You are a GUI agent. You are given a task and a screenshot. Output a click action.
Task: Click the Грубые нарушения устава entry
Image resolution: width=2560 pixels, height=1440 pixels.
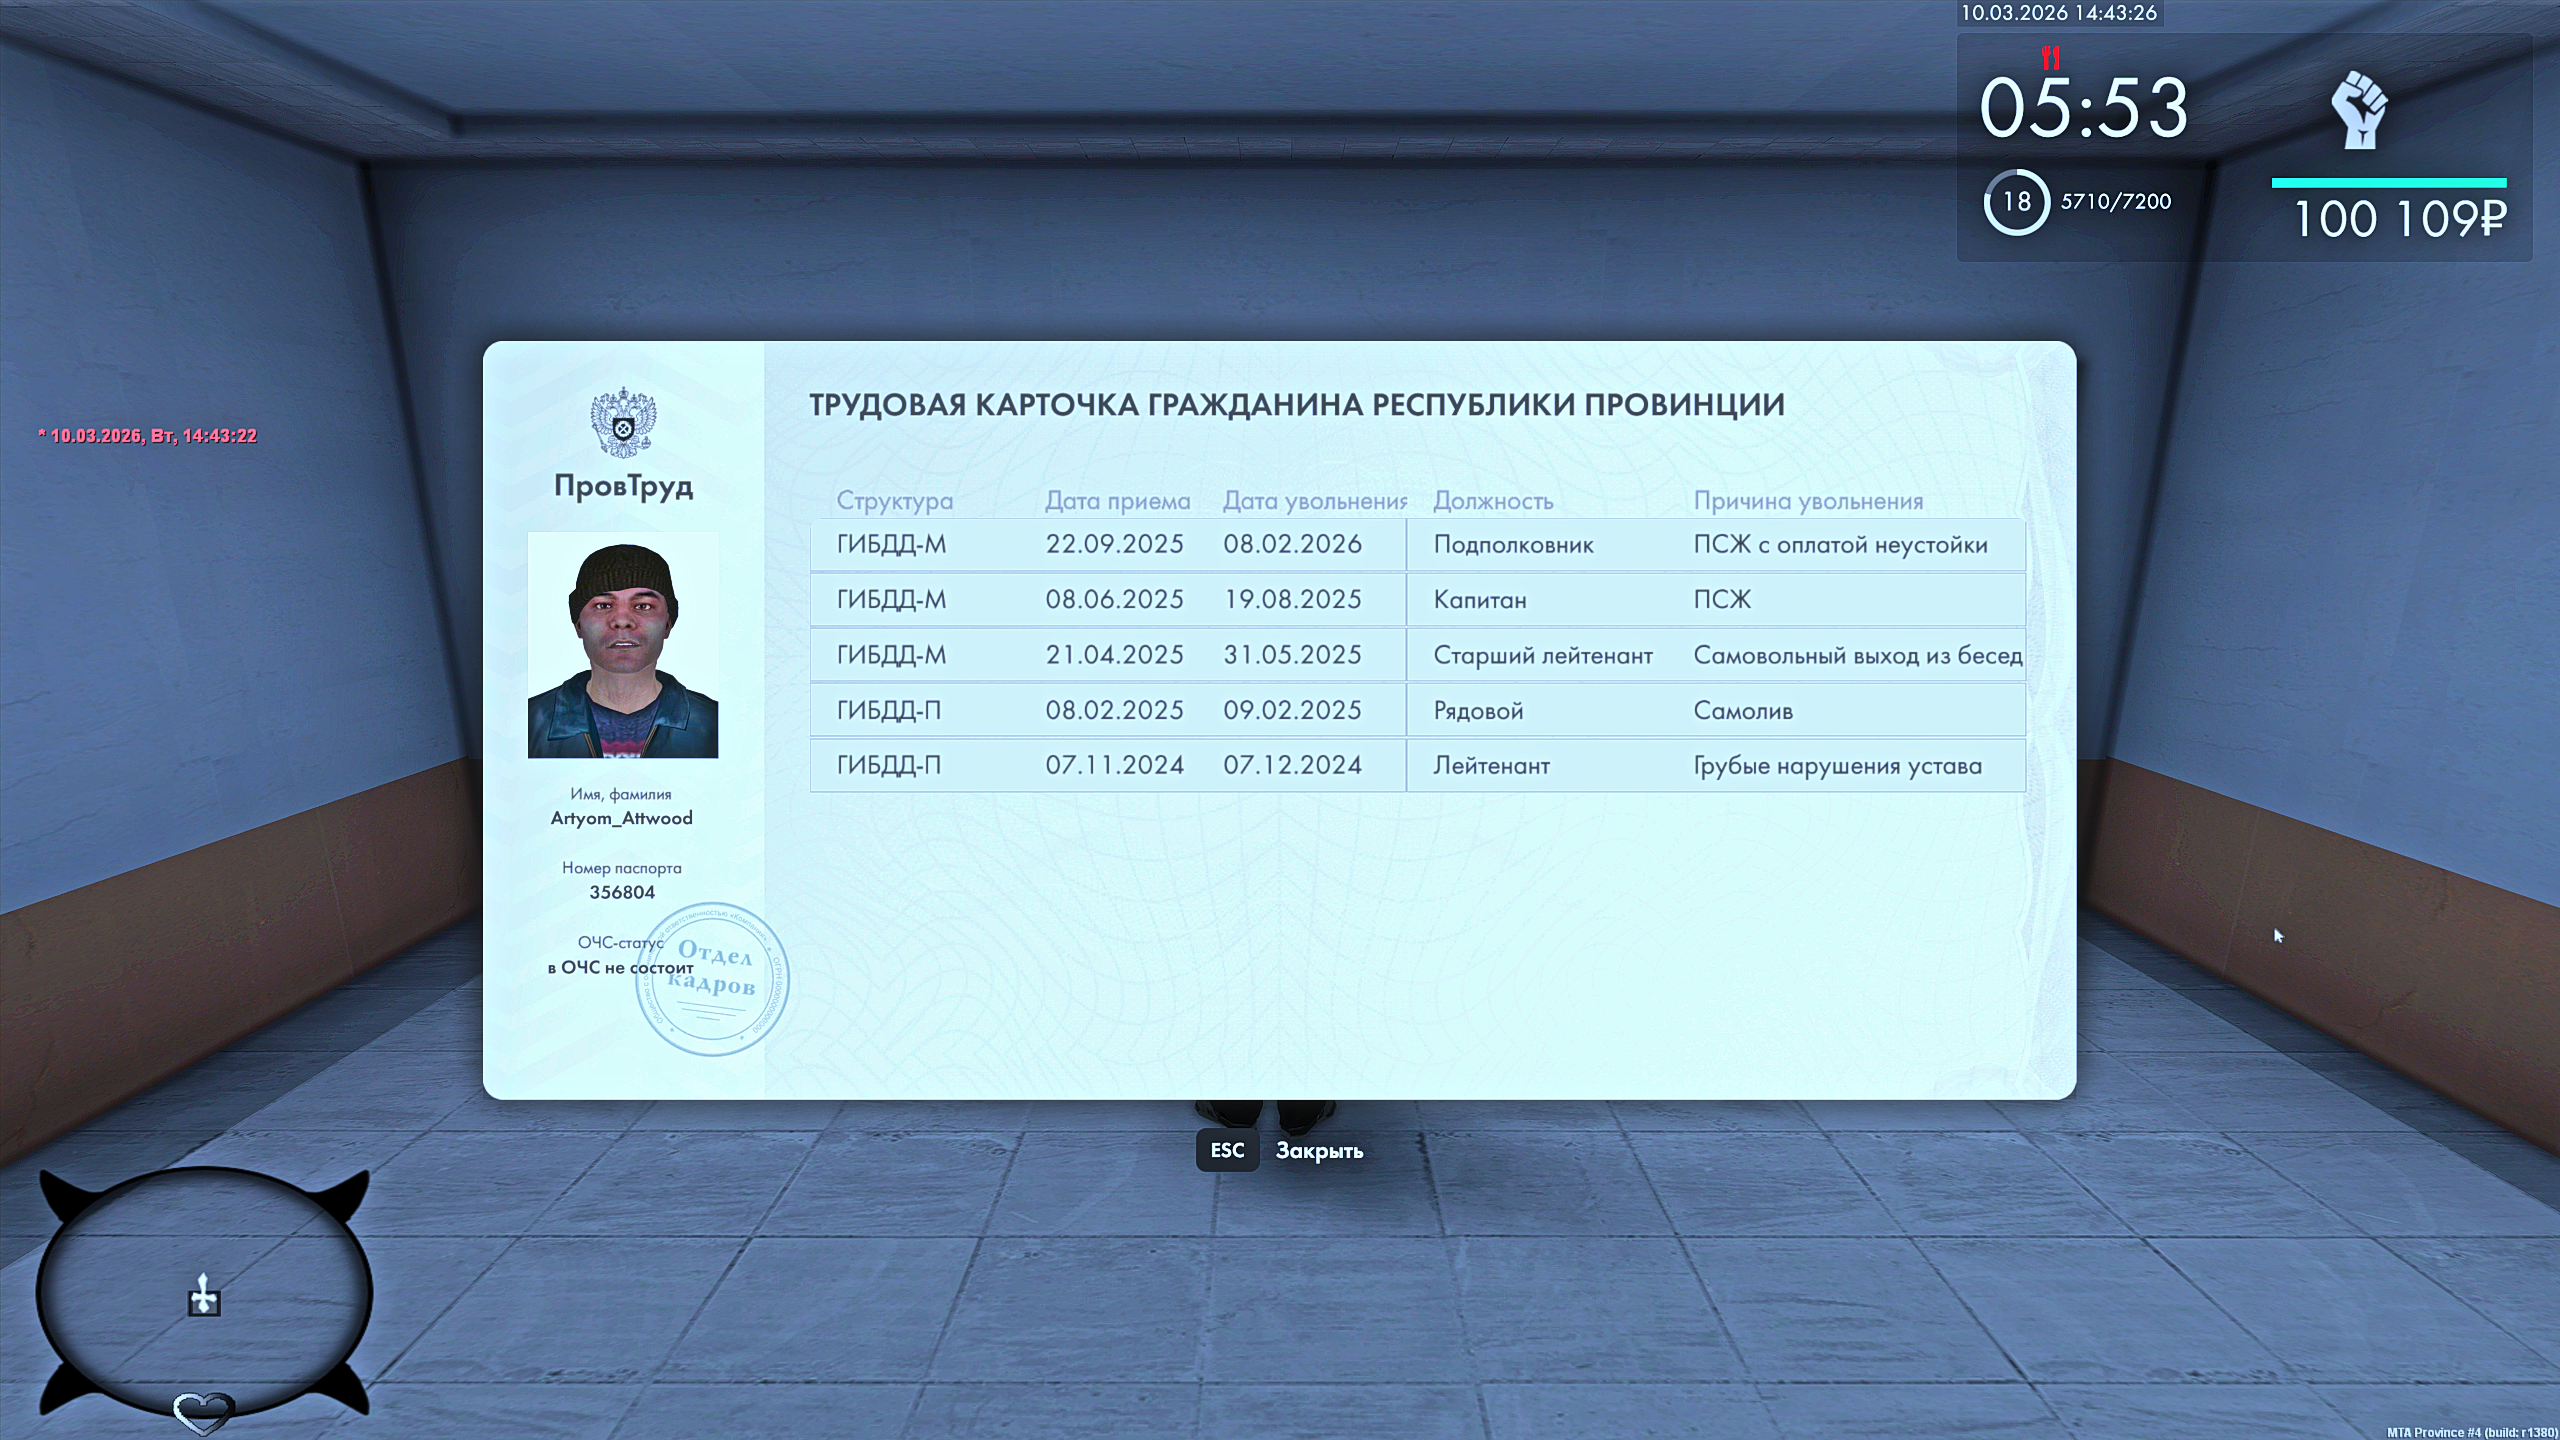point(1837,766)
